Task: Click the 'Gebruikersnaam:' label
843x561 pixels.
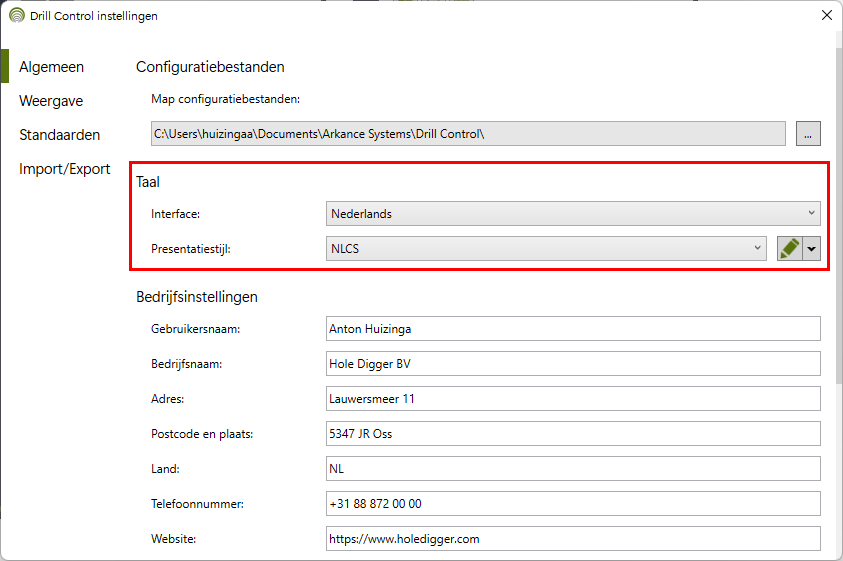Action: 195,329
